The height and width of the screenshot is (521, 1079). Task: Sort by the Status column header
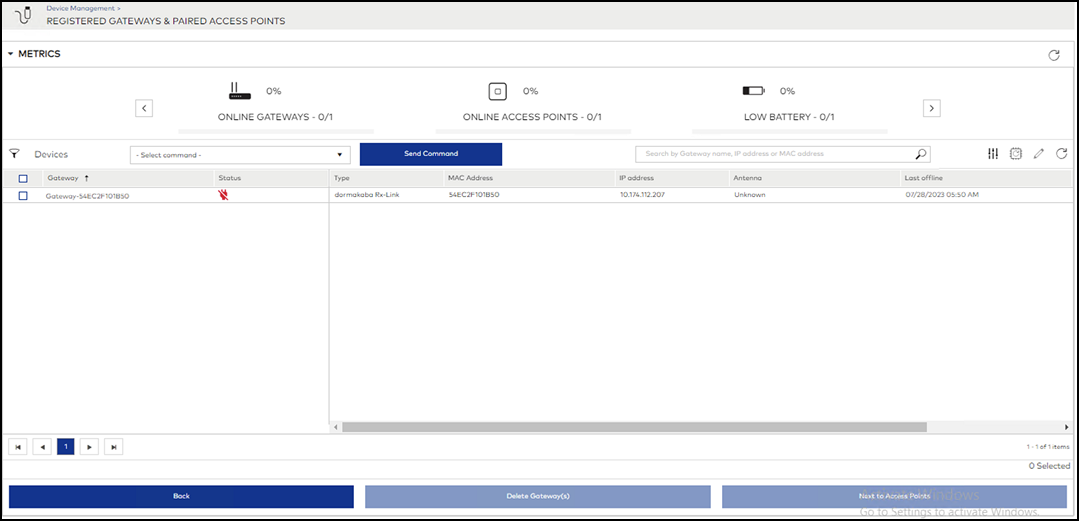pyautogui.click(x=230, y=178)
